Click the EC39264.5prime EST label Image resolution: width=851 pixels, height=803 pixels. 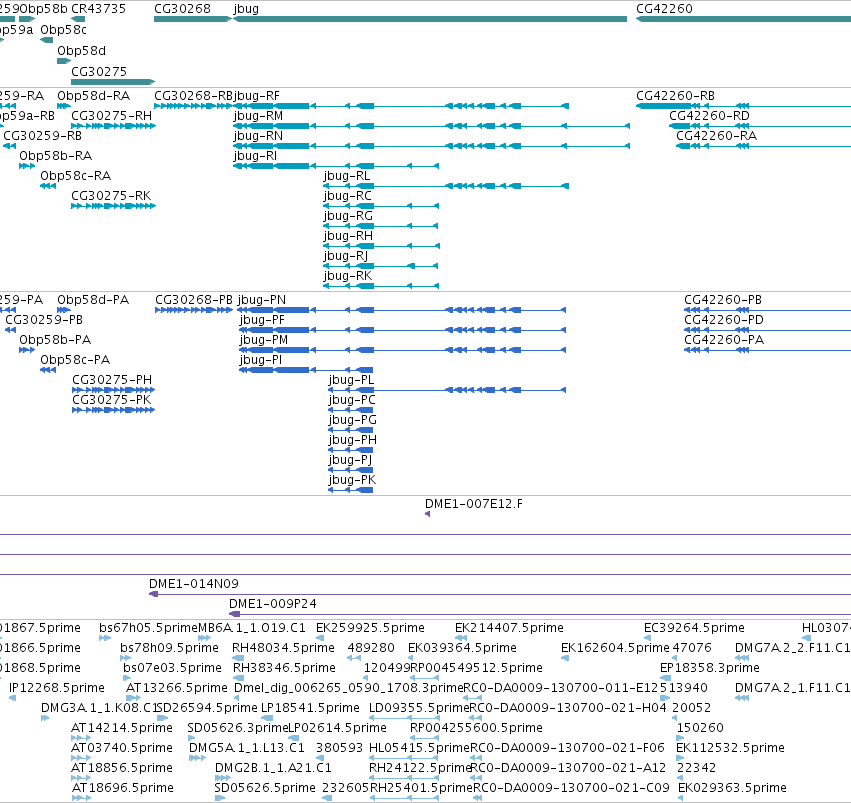tap(694, 628)
